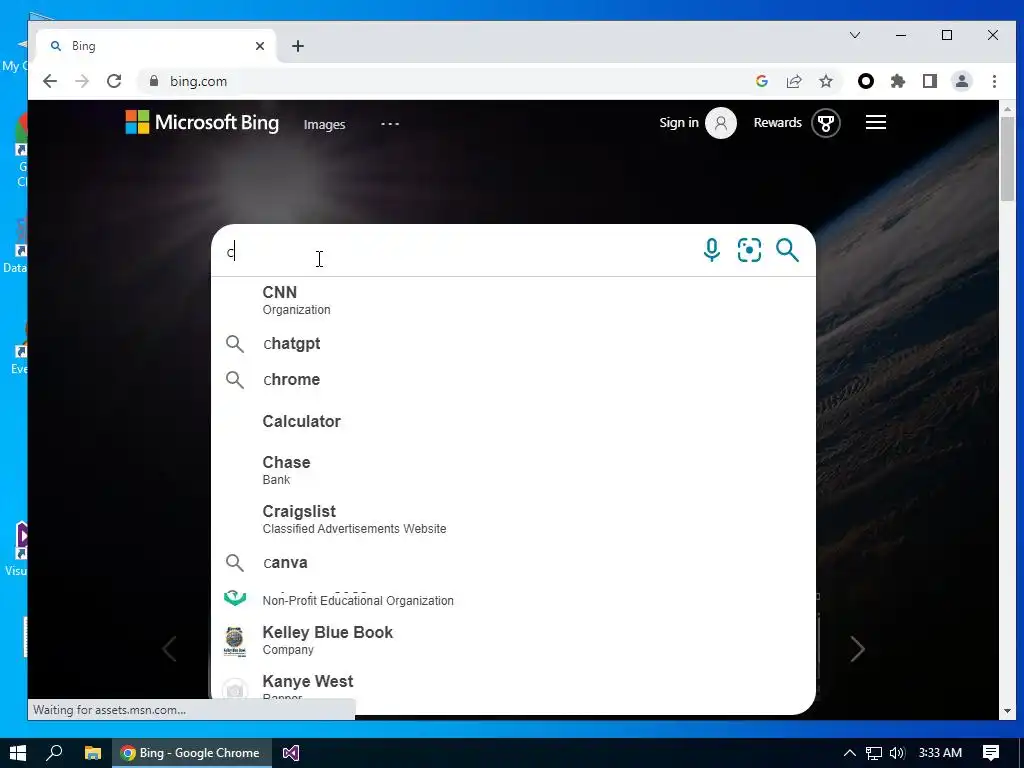Choose the chatgpt suggestion
Image resolution: width=1024 pixels, height=768 pixels.
click(513, 344)
